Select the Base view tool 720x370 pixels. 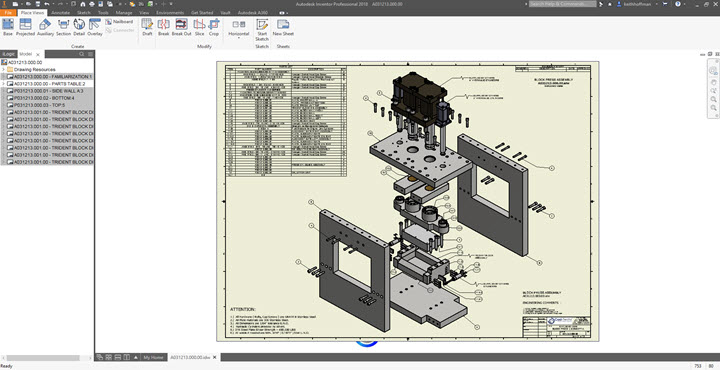8,28
